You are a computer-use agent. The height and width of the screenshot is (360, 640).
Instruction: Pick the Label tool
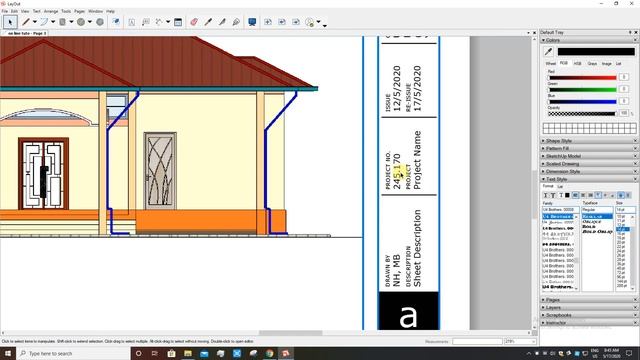(145, 22)
